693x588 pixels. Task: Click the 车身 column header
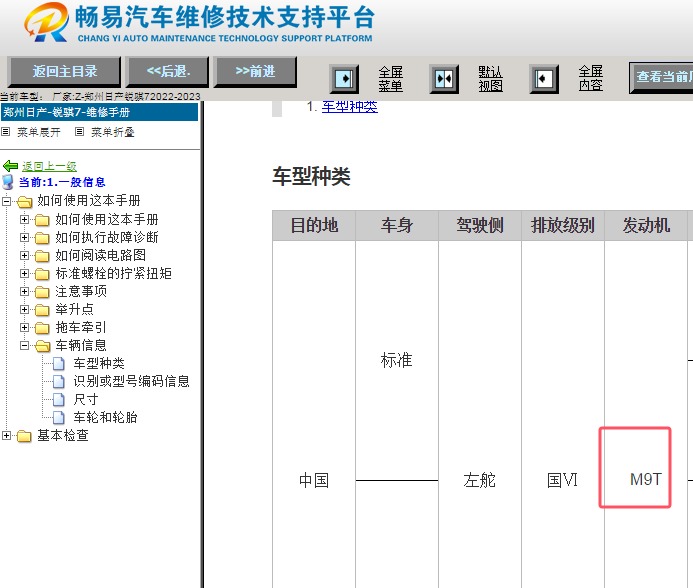point(397,225)
